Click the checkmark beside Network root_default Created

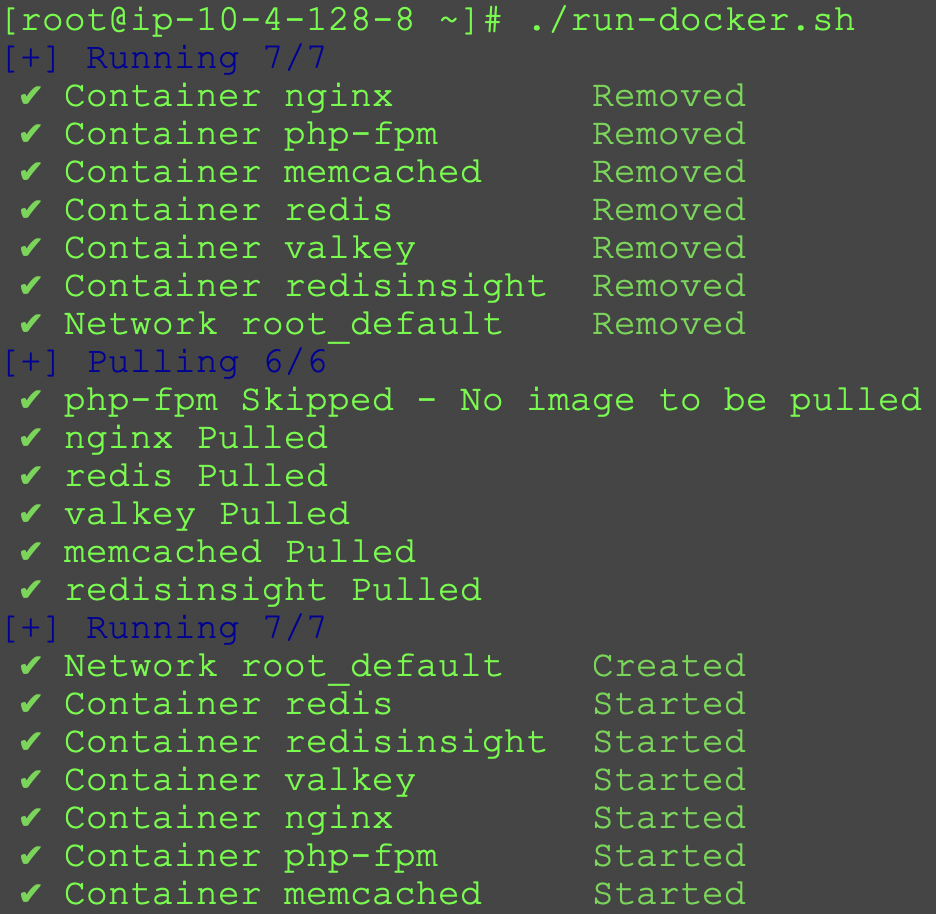point(31,667)
